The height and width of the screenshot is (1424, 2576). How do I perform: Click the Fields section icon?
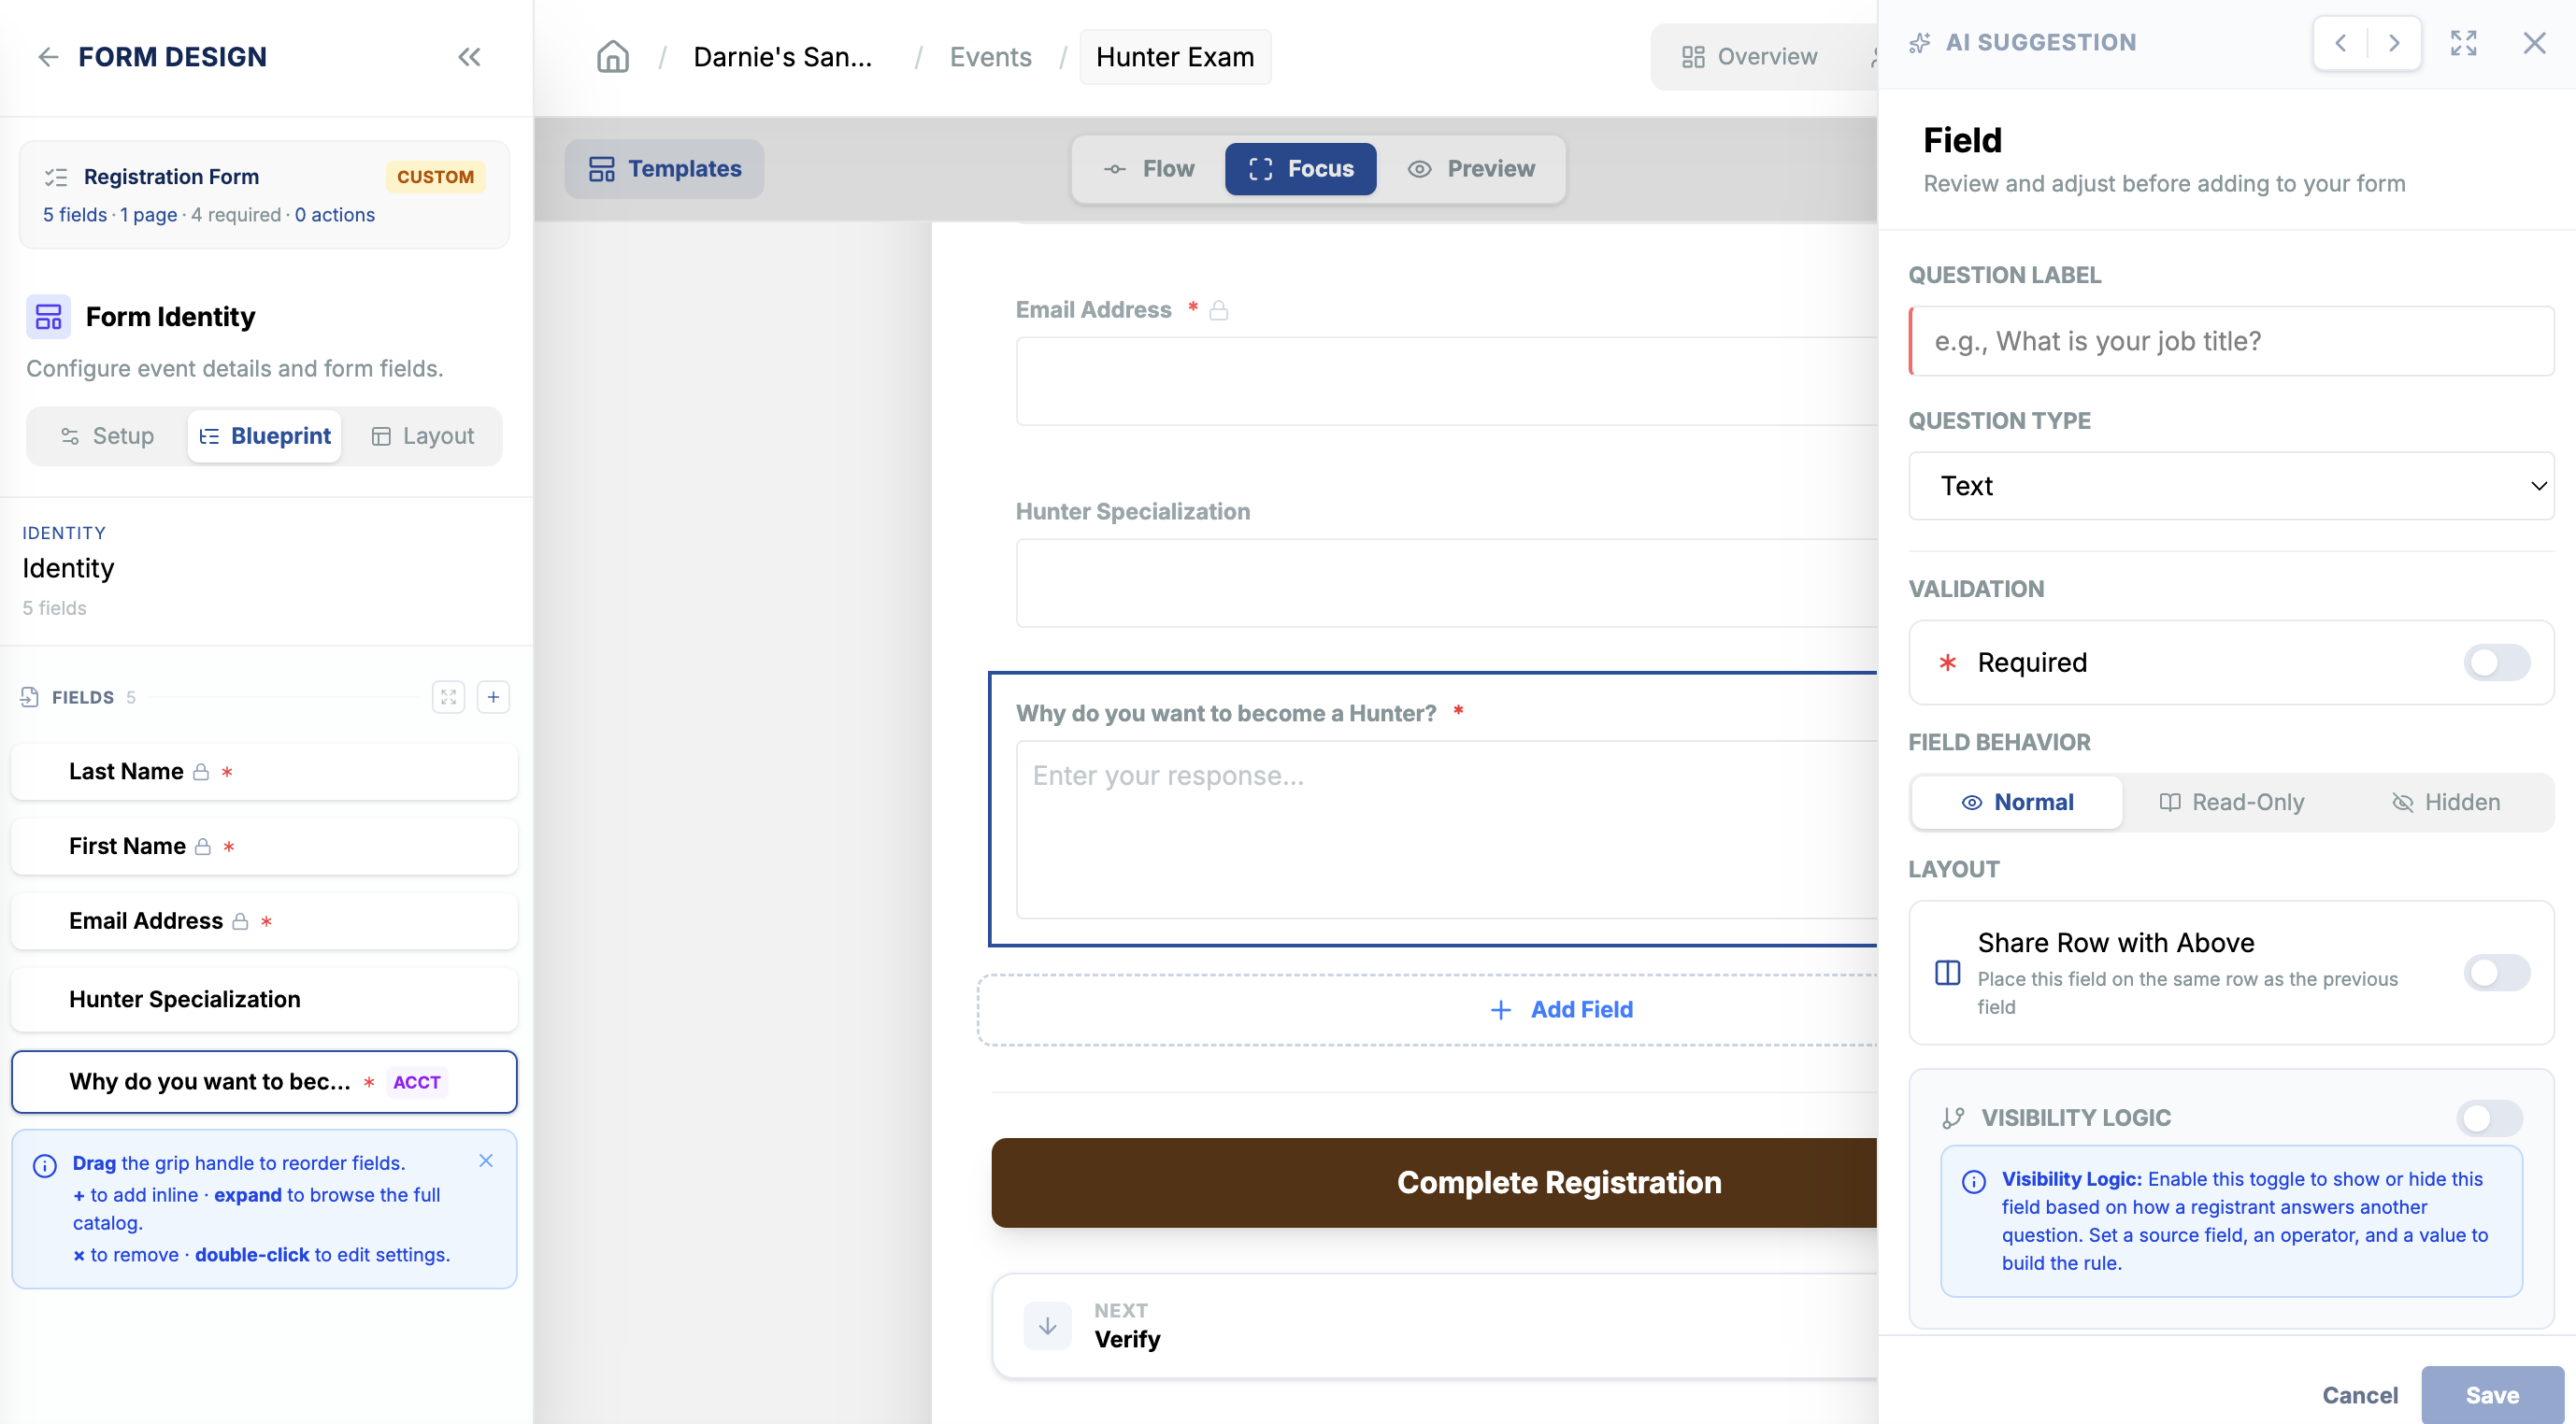pos(30,697)
